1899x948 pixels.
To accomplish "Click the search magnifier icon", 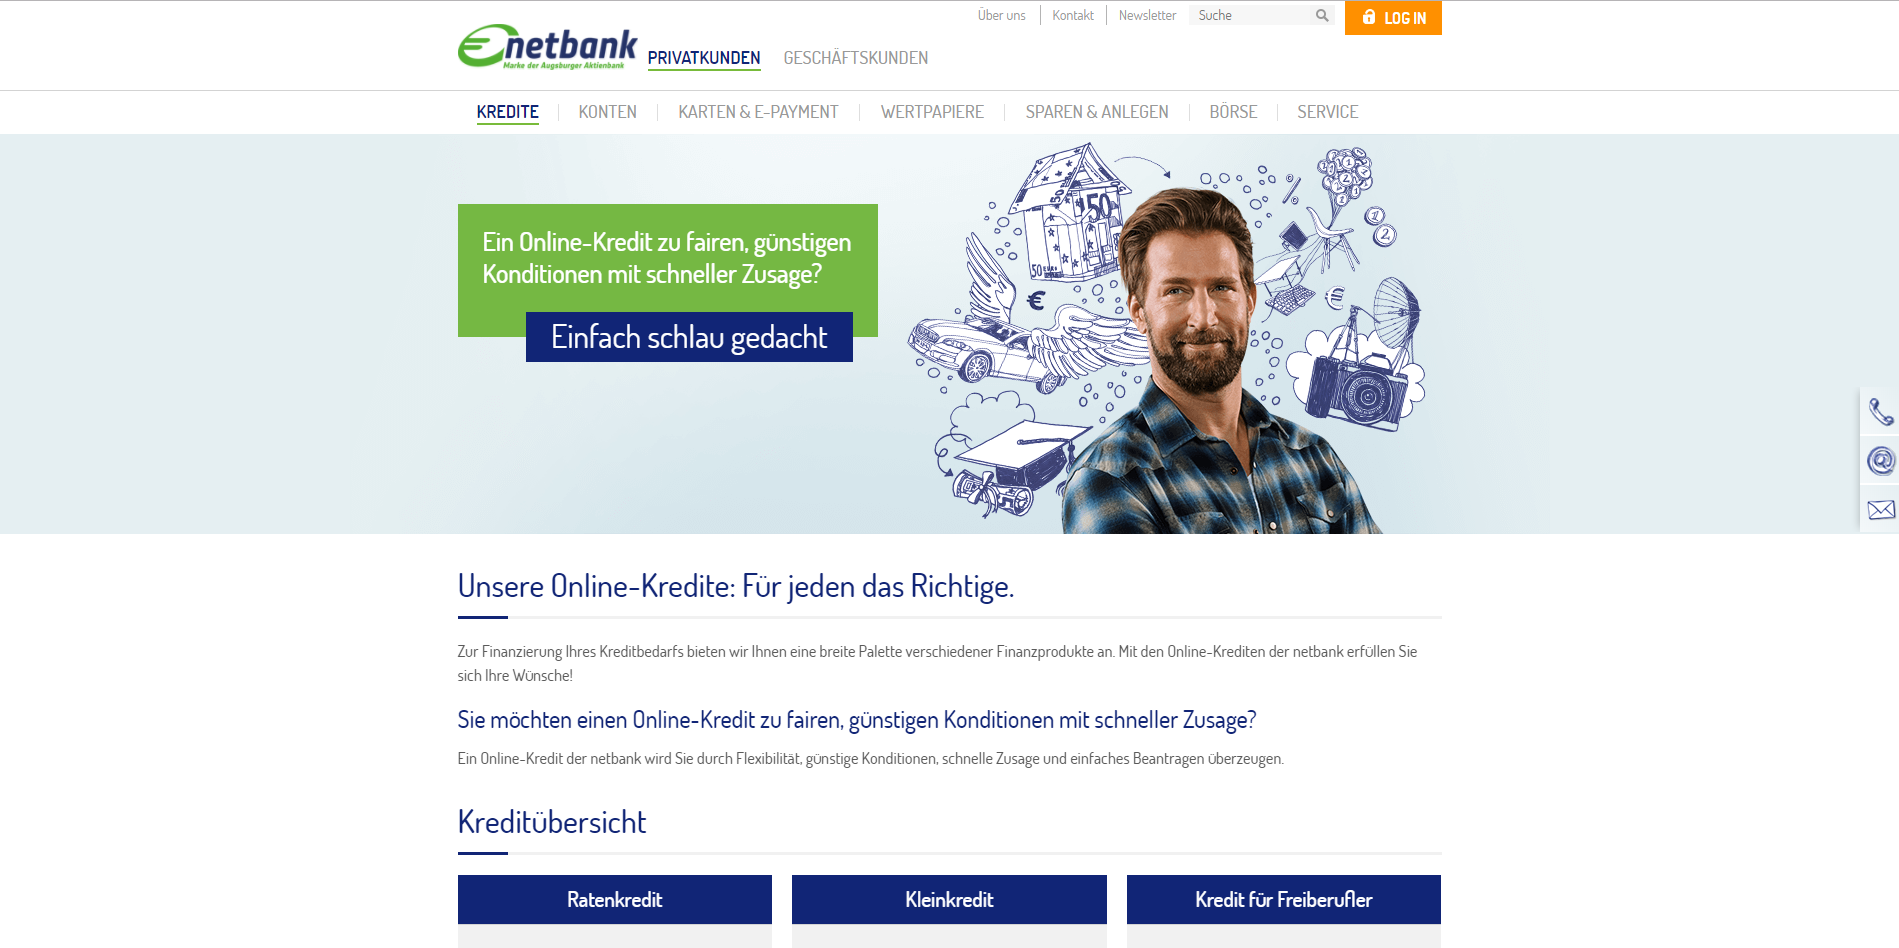I will (1322, 15).
